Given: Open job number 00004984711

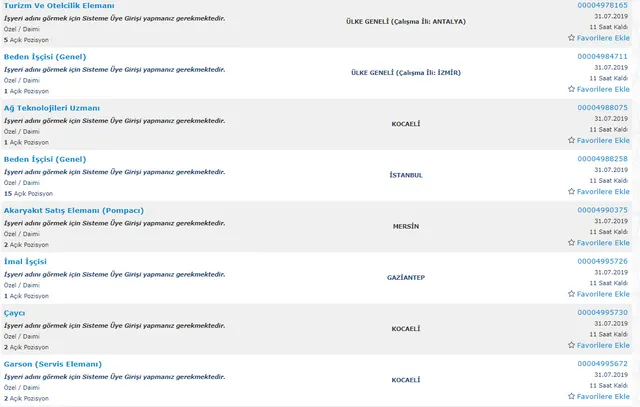Looking at the screenshot, I should [602, 56].
